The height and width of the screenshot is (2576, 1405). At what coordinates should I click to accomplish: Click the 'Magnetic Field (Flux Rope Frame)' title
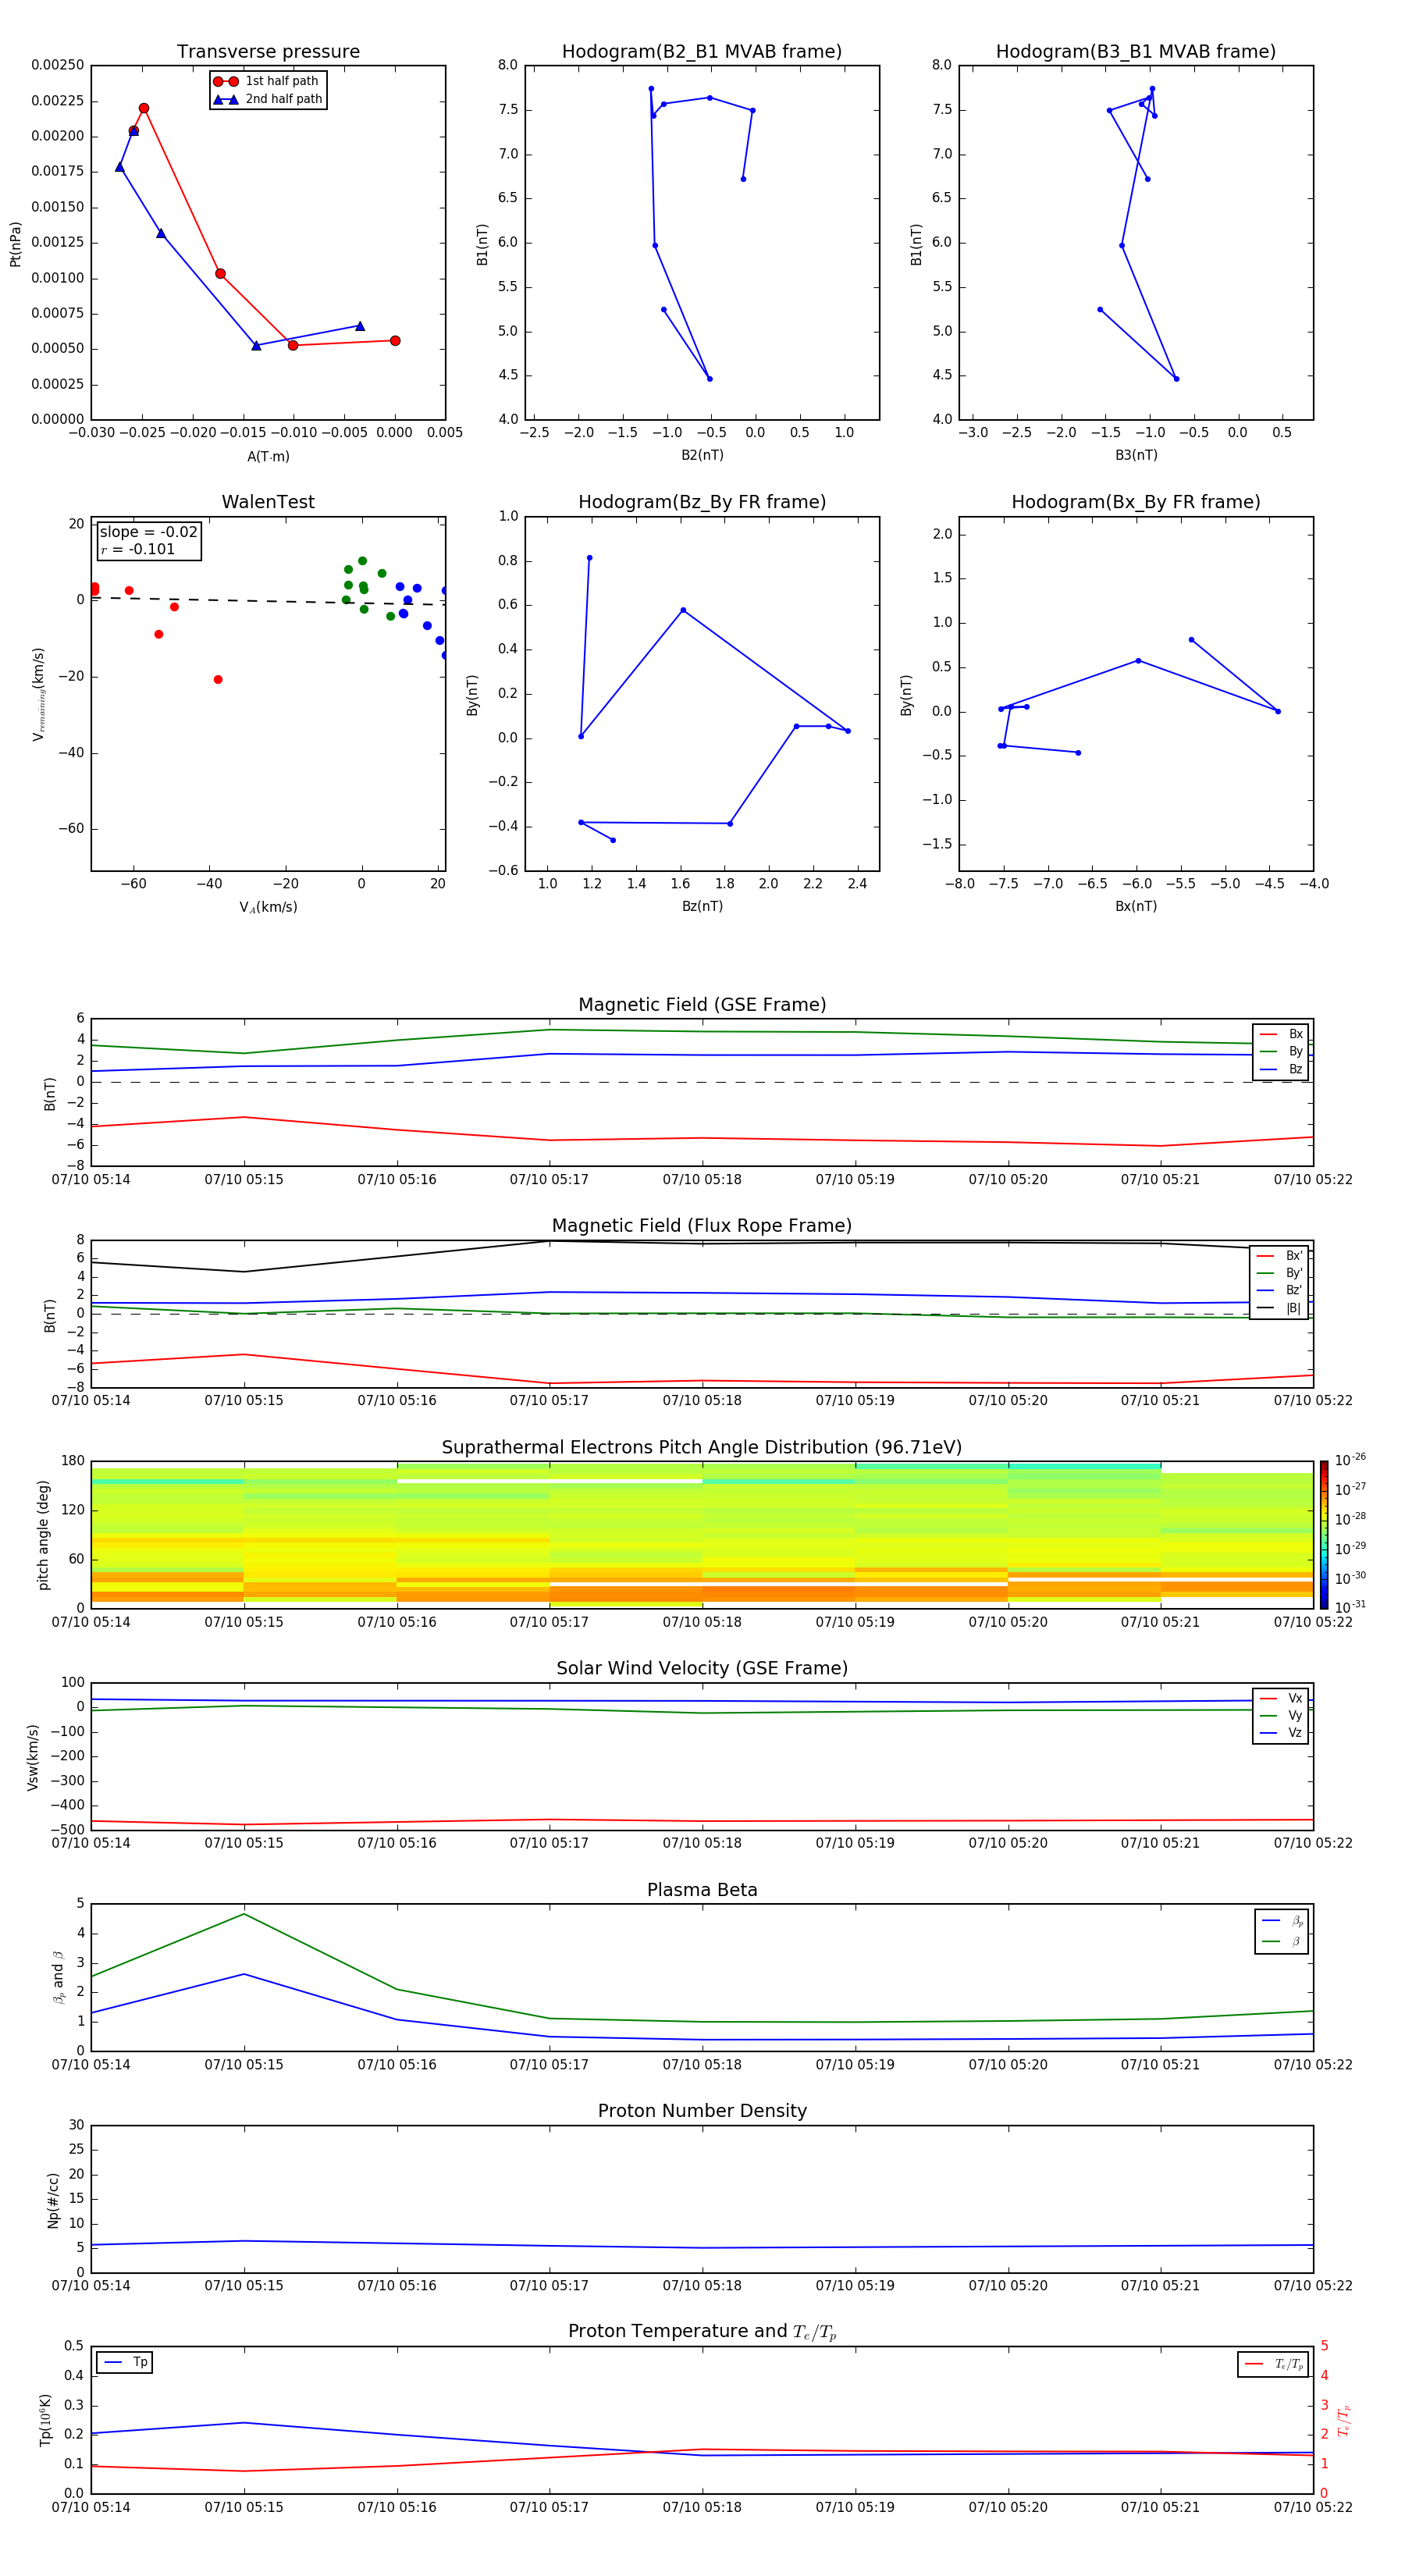pyautogui.click(x=702, y=1226)
